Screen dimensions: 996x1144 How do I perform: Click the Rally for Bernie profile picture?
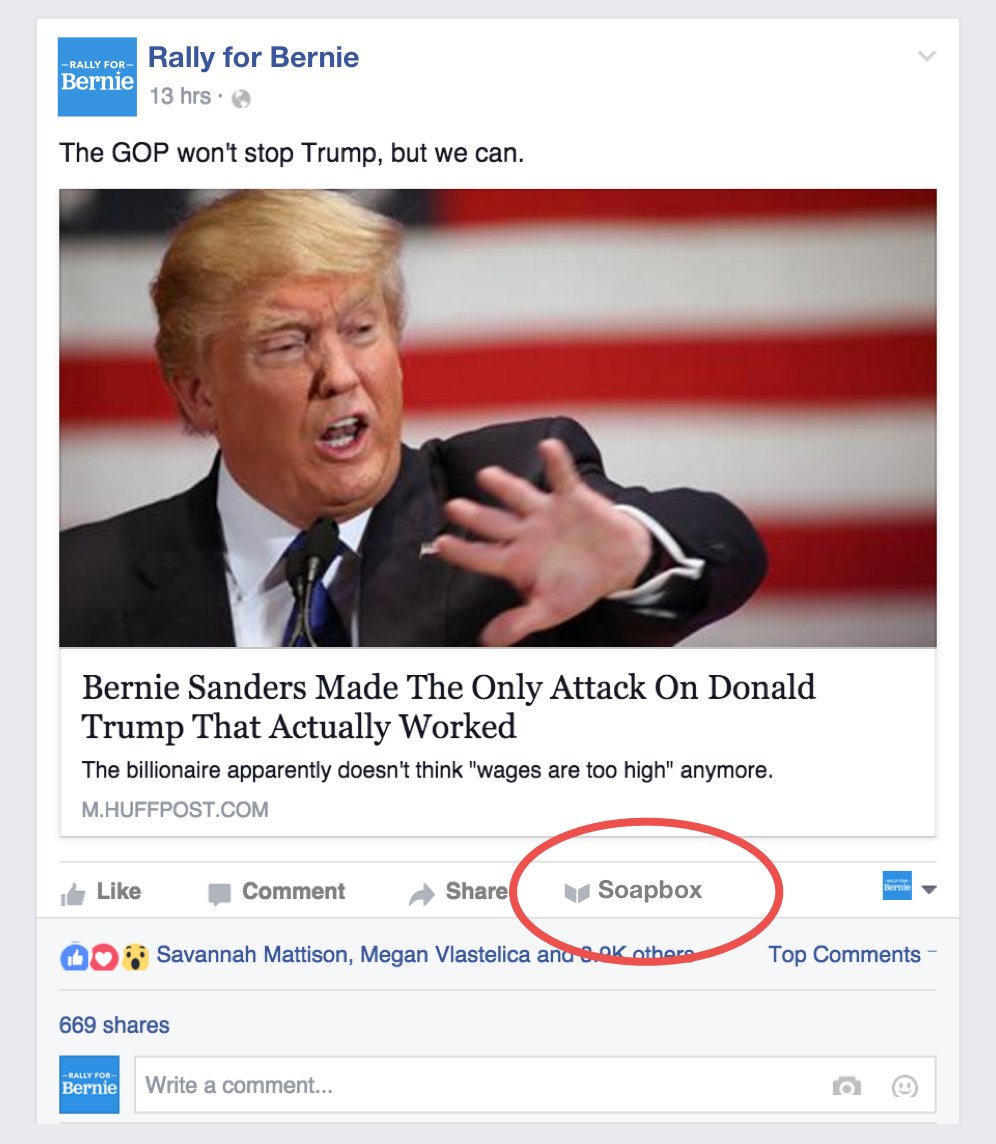pos(97,77)
